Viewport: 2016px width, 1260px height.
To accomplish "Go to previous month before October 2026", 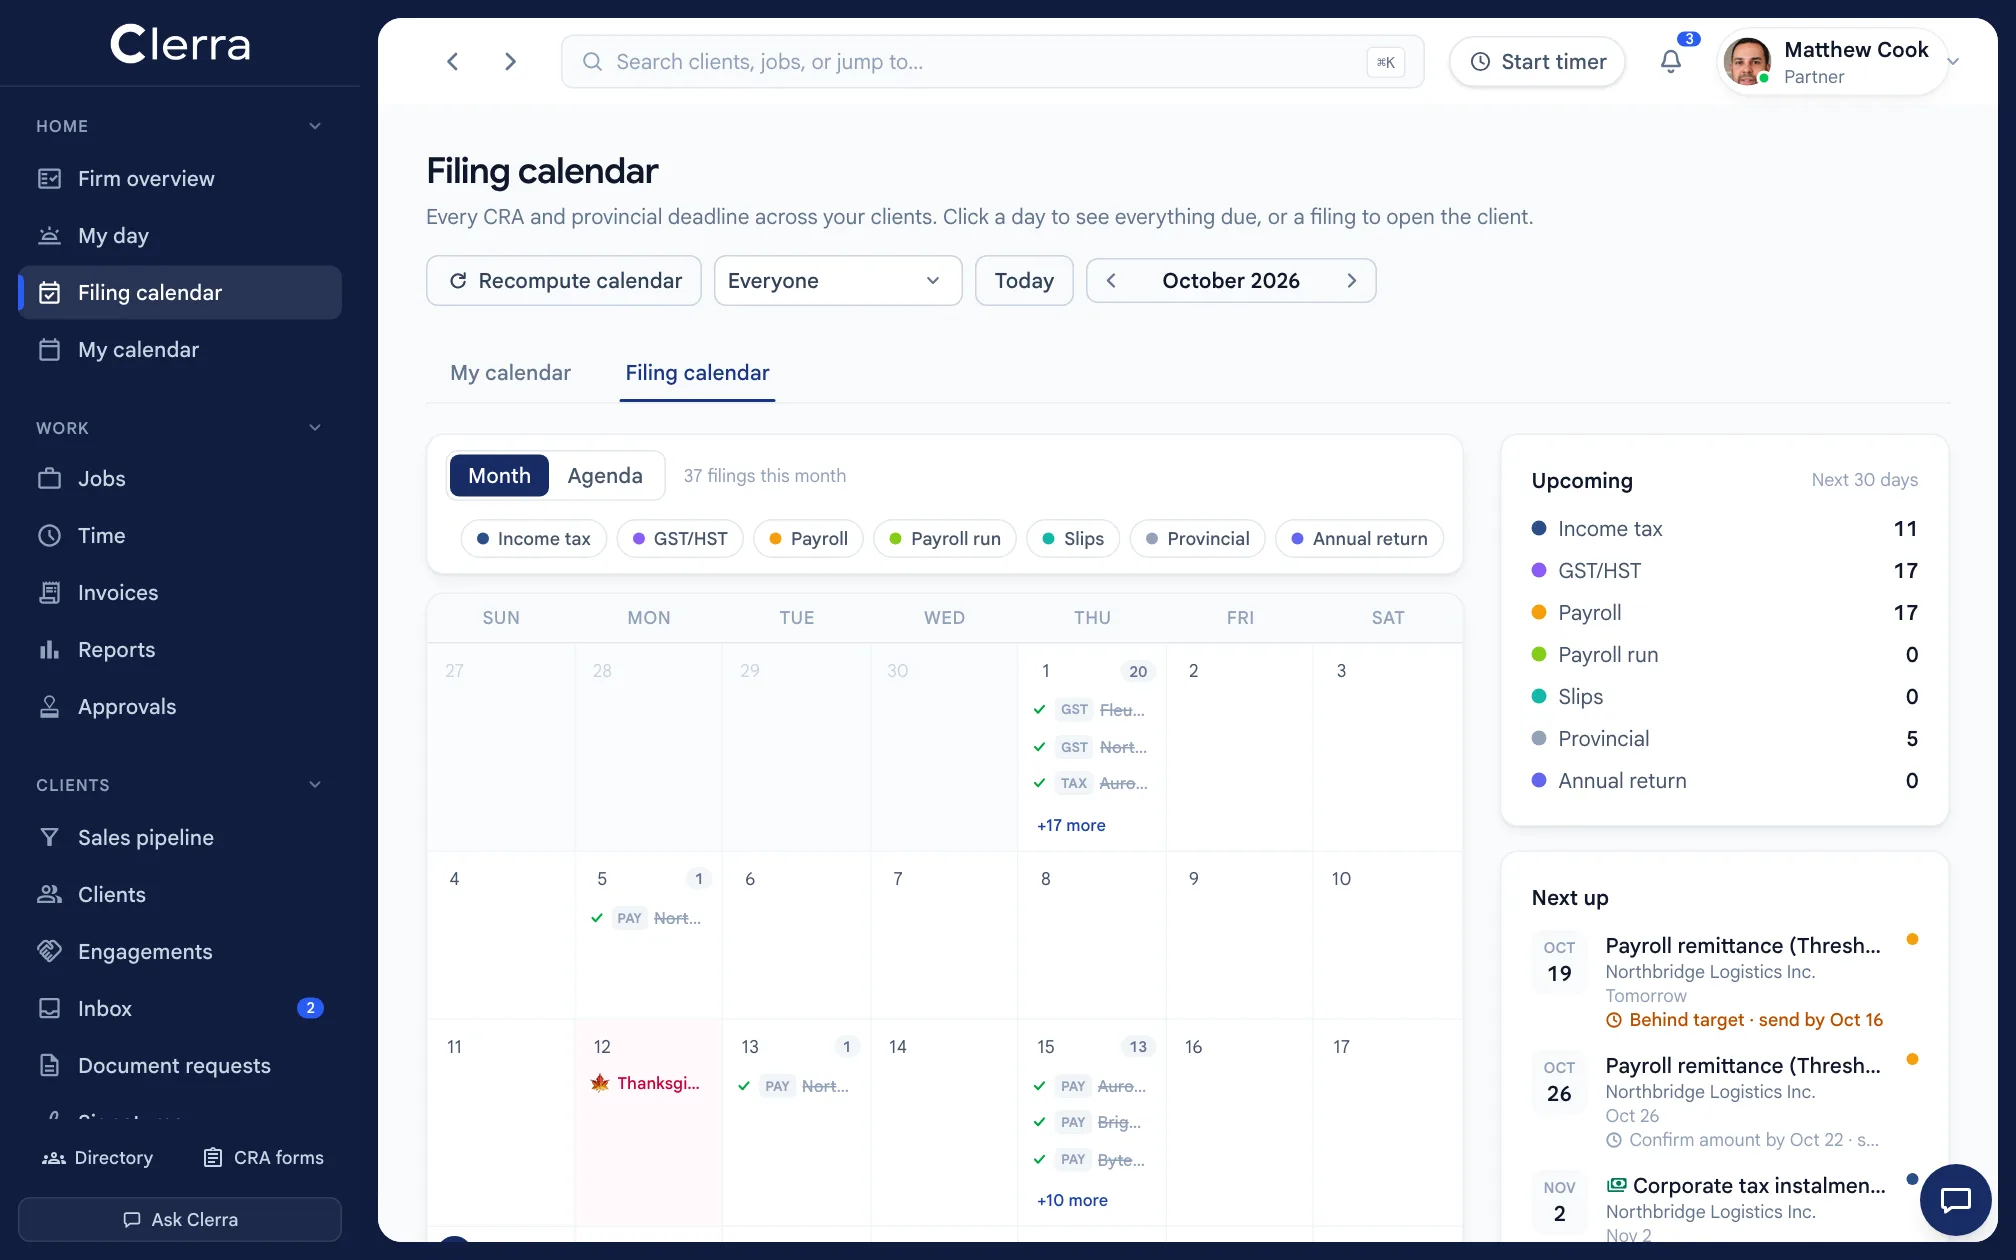I will pos(1111,281).
